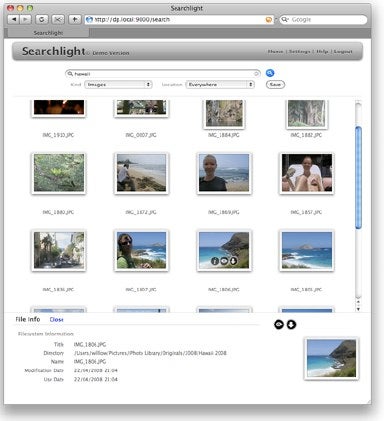
Task: Click the Save search button
Action: point(275,85)
